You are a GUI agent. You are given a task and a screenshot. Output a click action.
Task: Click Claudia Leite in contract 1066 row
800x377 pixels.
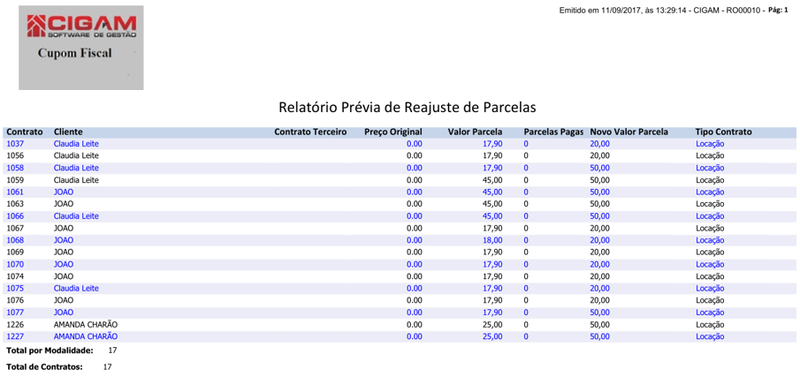point(76,216)
